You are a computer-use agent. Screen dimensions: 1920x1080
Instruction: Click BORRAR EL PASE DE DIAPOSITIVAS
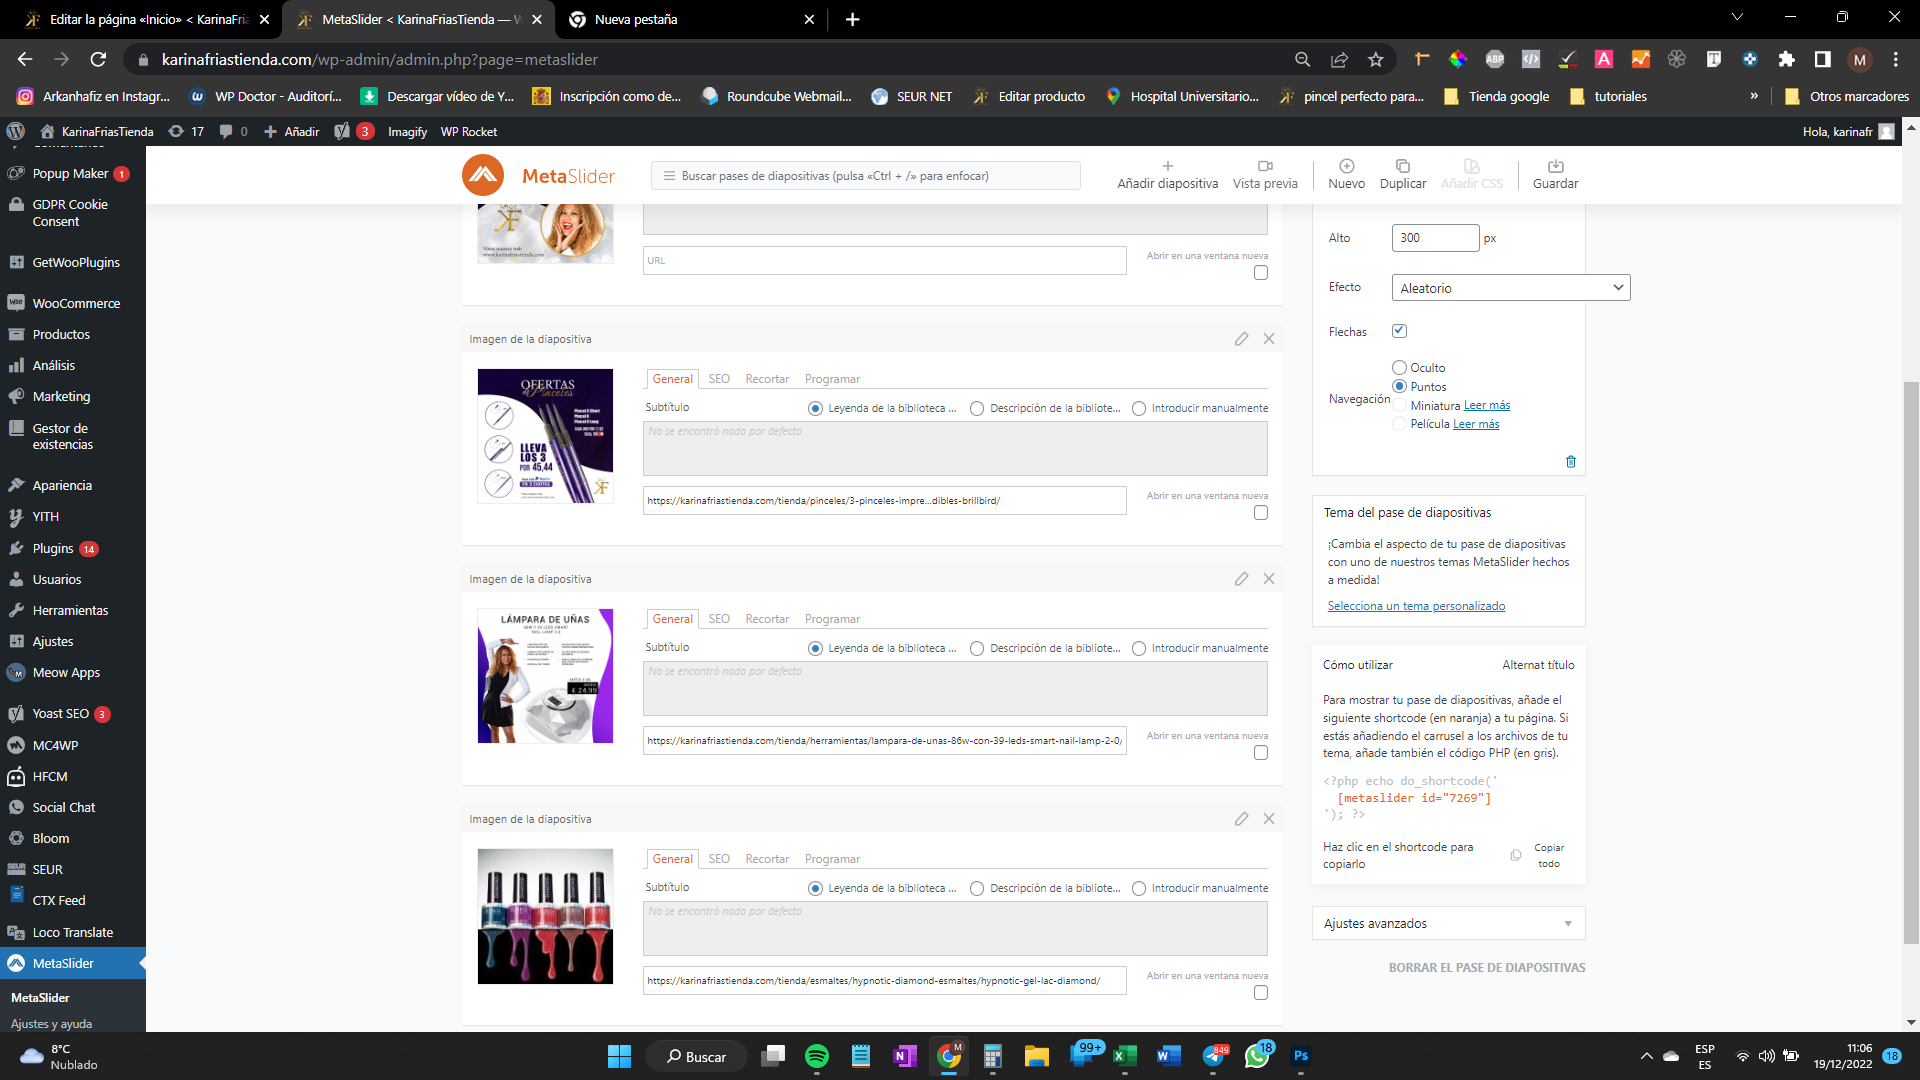[x=1486, y=967]
